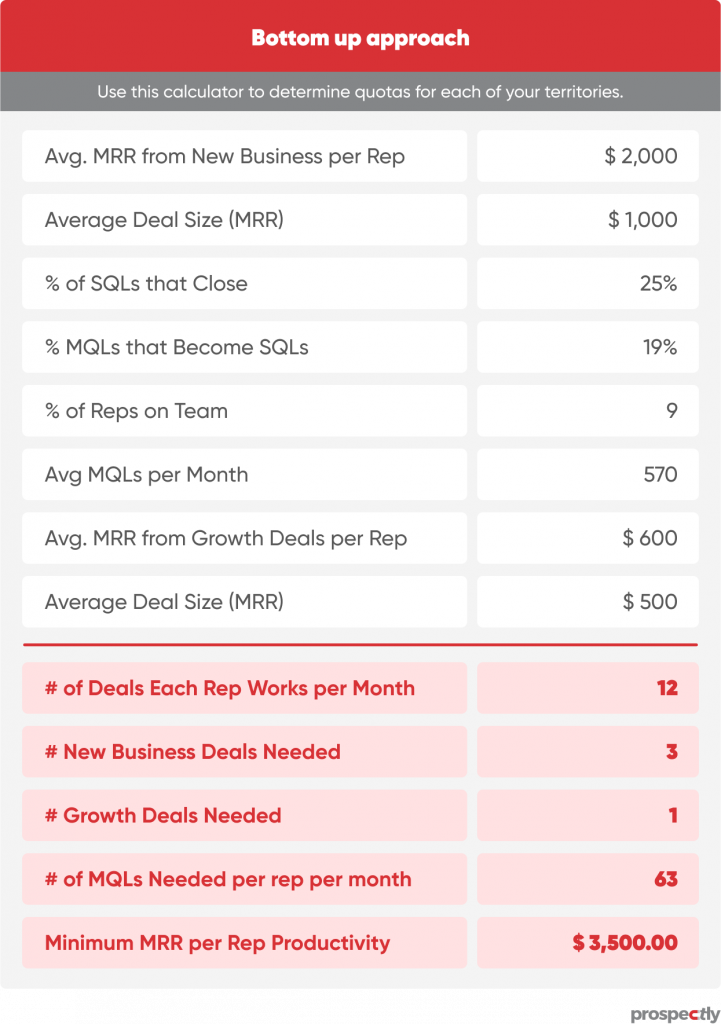Click the % MQLs that Become SQLs value field

click(587, 347)
